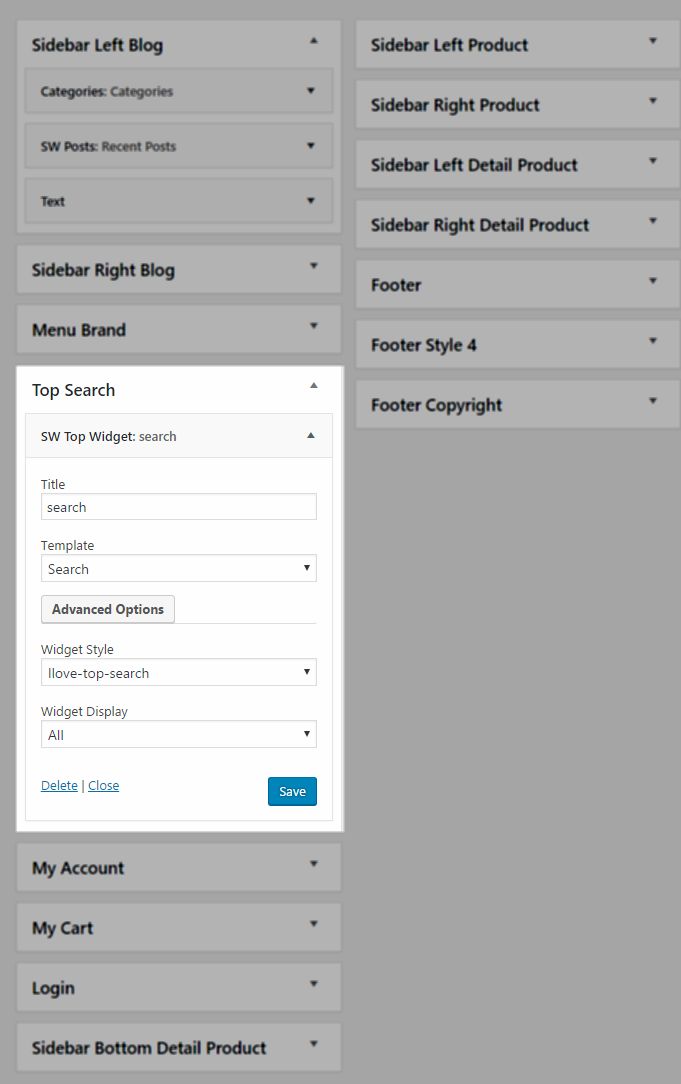
Task: Expand the Text widget arrow
Action: coord(310,200)
